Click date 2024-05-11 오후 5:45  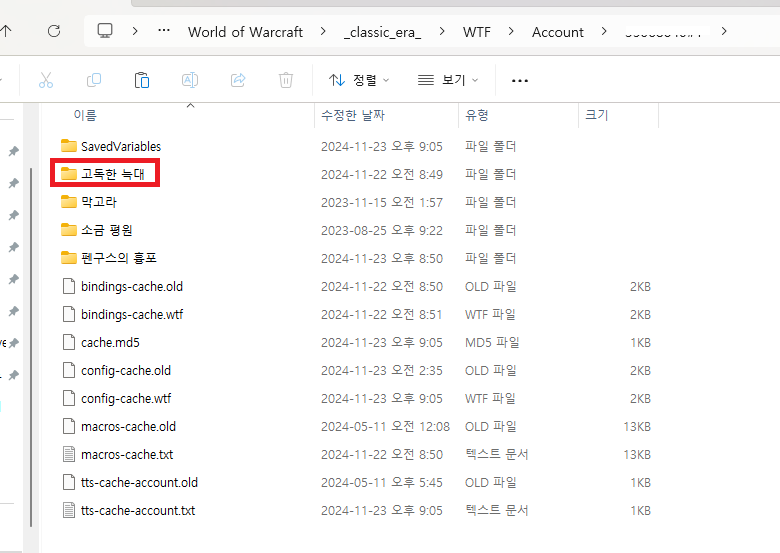click(x=382, y=483)
